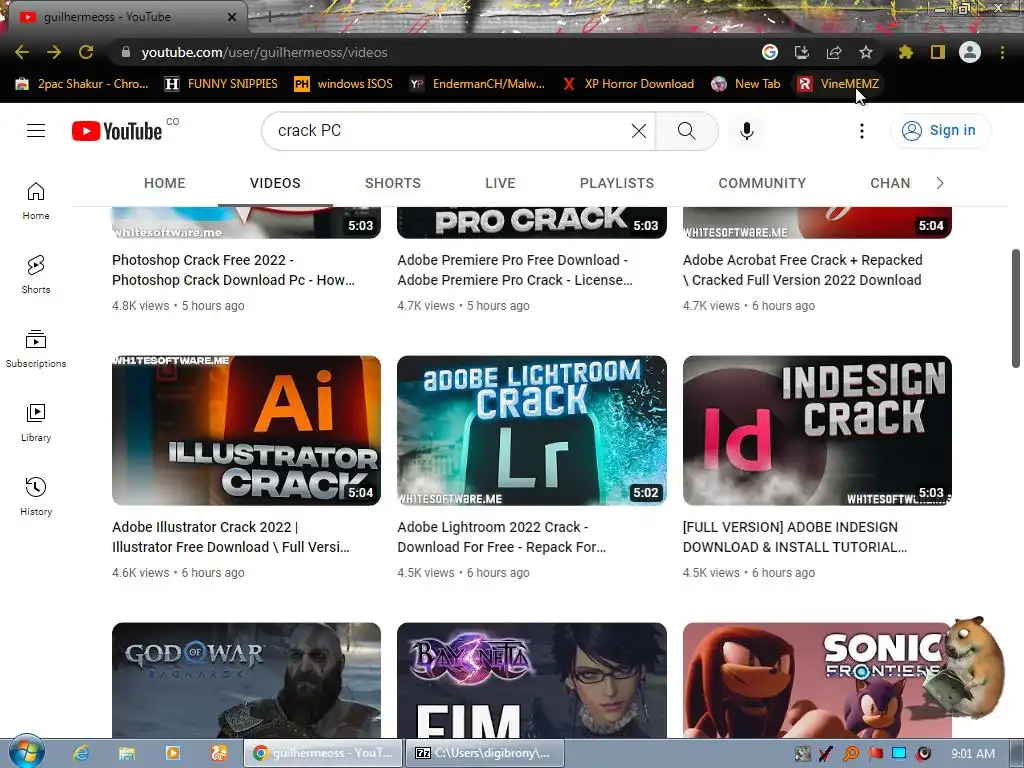Image resolution: width=1024 pixels, height=768 pixels.
Task: Start voice search with the microphone
Action: click(x=746, y=131)
